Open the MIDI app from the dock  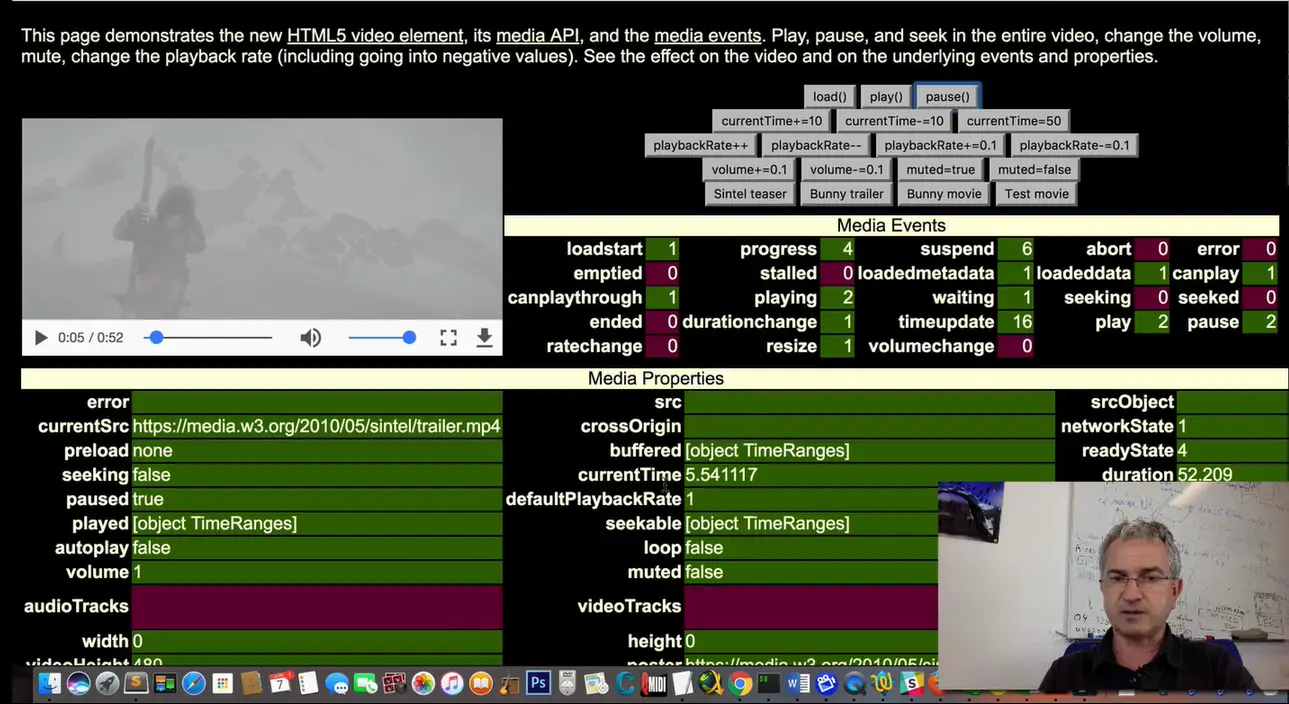coord(653,684)
